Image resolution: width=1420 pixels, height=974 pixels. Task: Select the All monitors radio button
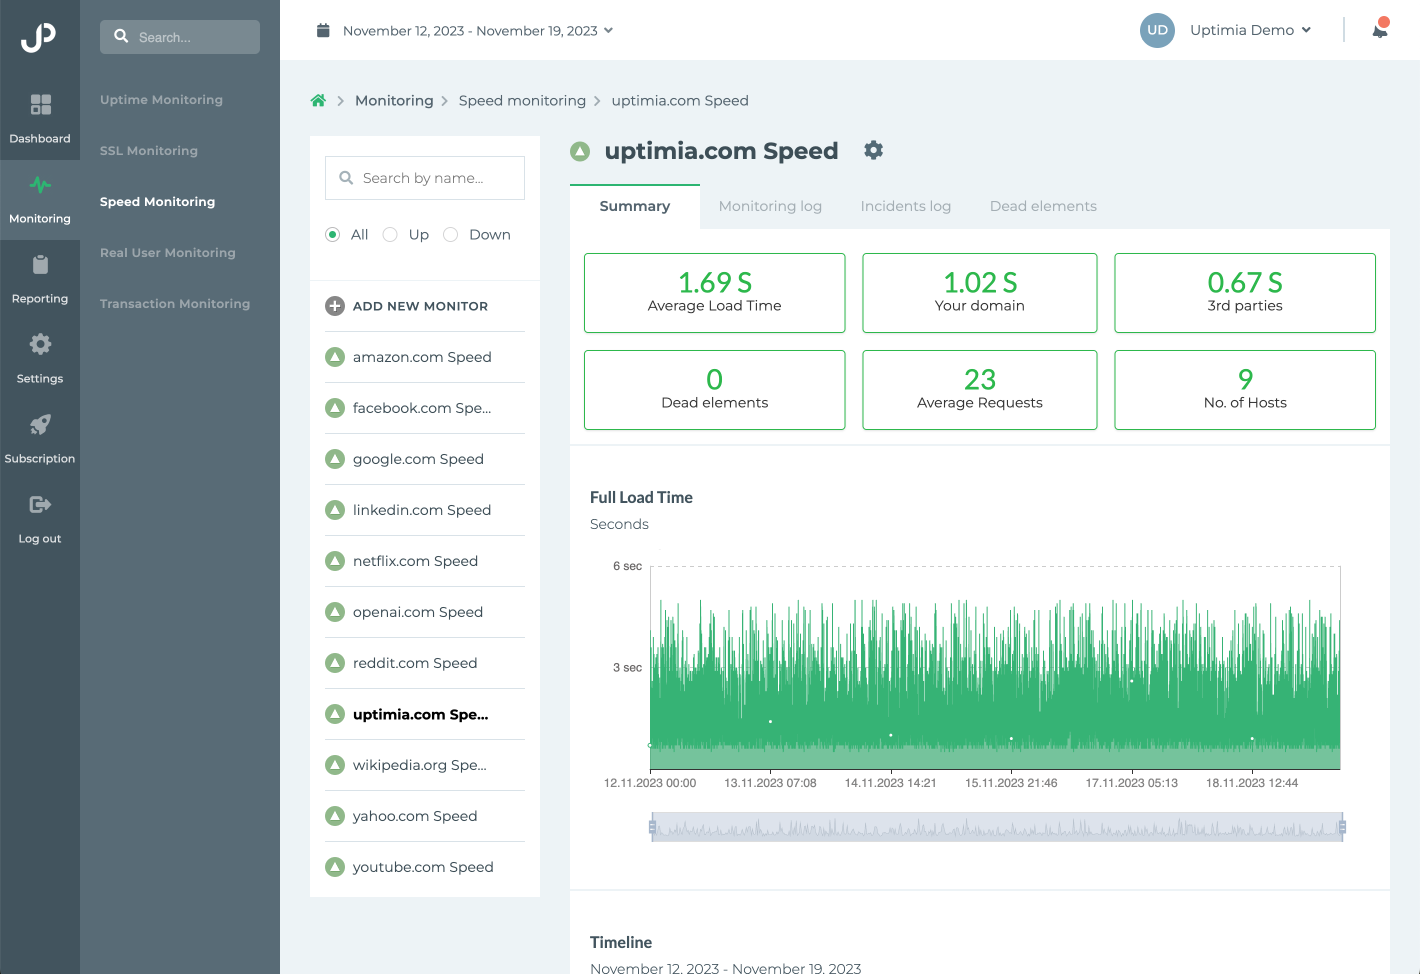tap(332, 234)
